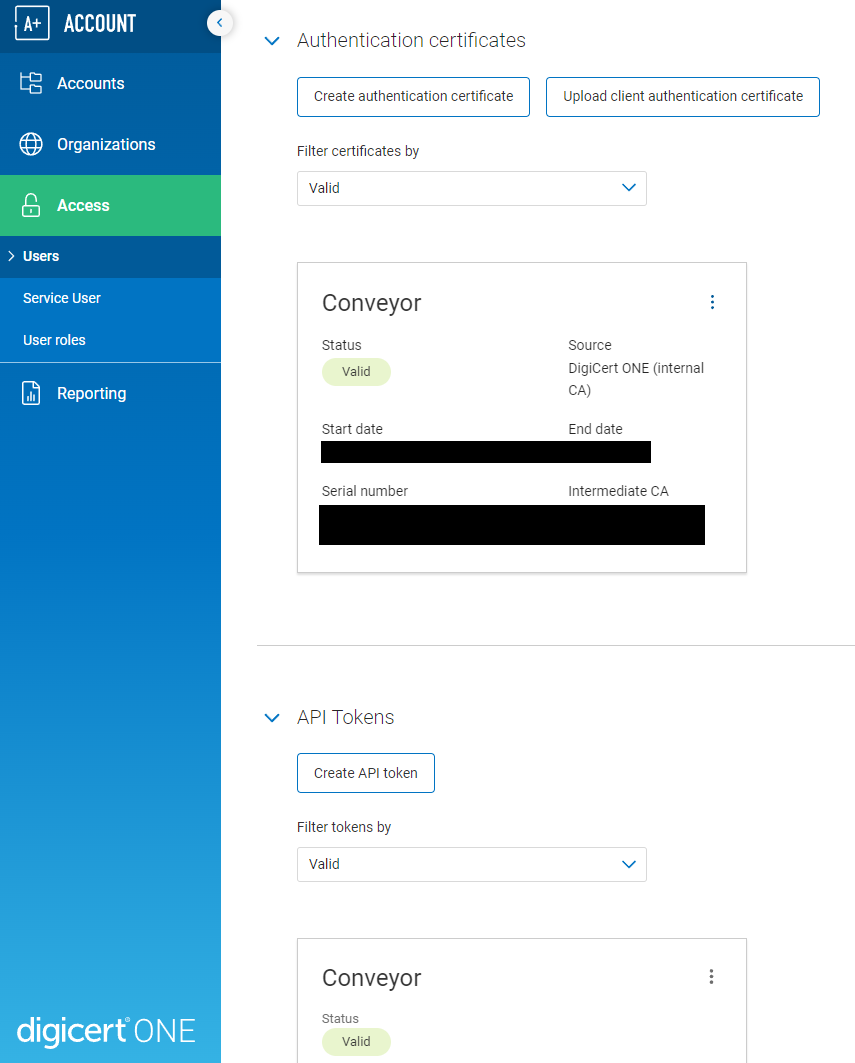
Task: Click the Valid status chip on API token
Action: (x=356, y=1041)
